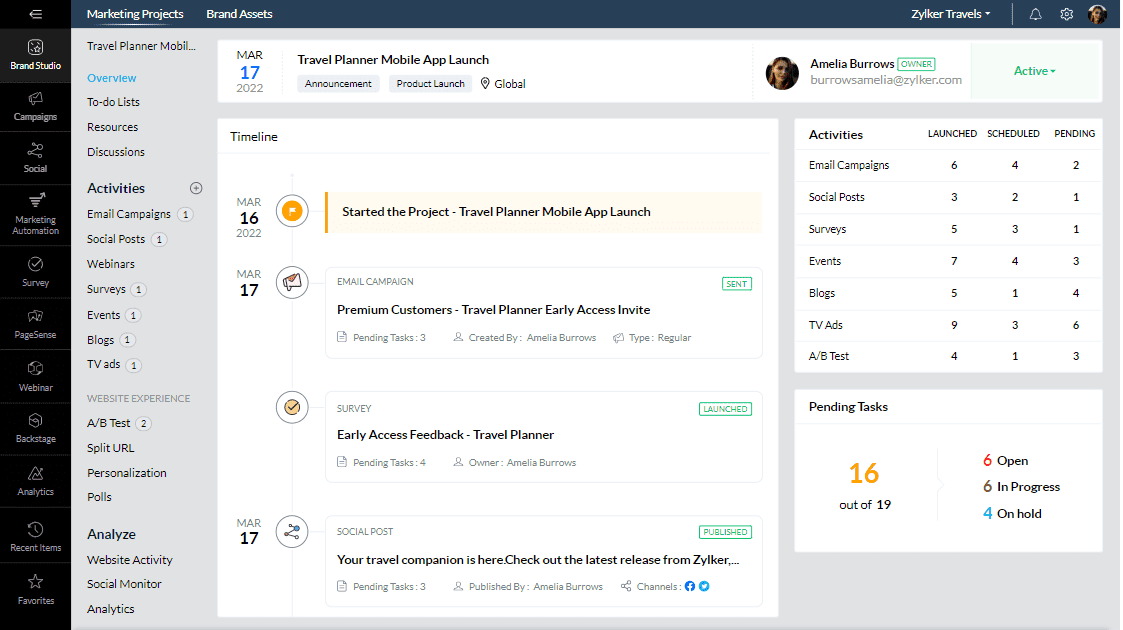This screenshot has width=1123, height=630.
Task: Click the user profile avatar in the top bar
Action: click(x=1097, y=14)
